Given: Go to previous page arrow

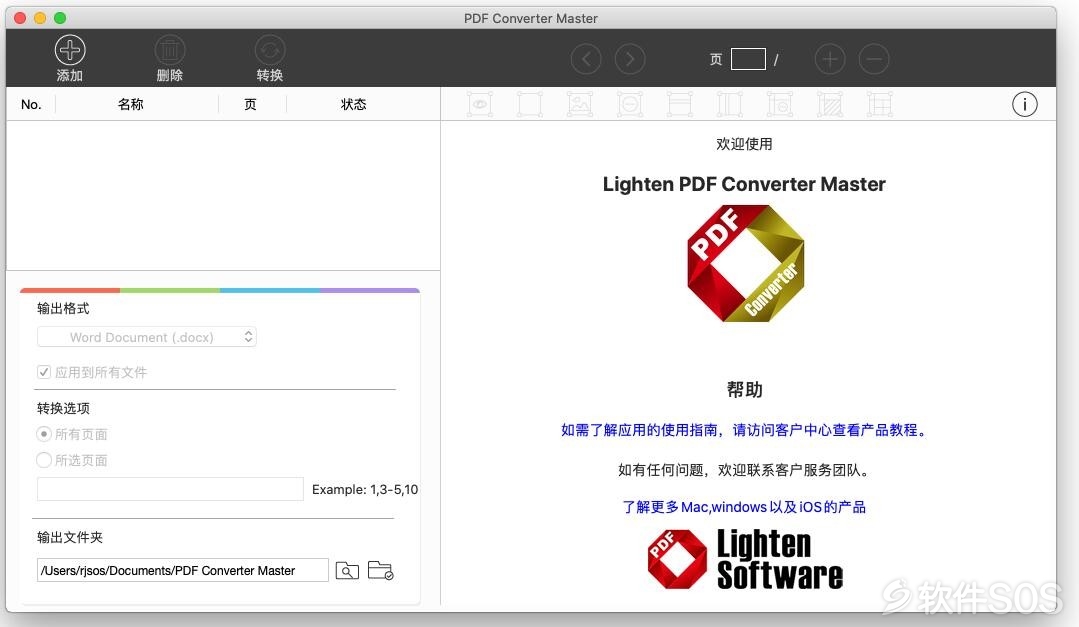Looking at the screenshot, I should 586,59.
